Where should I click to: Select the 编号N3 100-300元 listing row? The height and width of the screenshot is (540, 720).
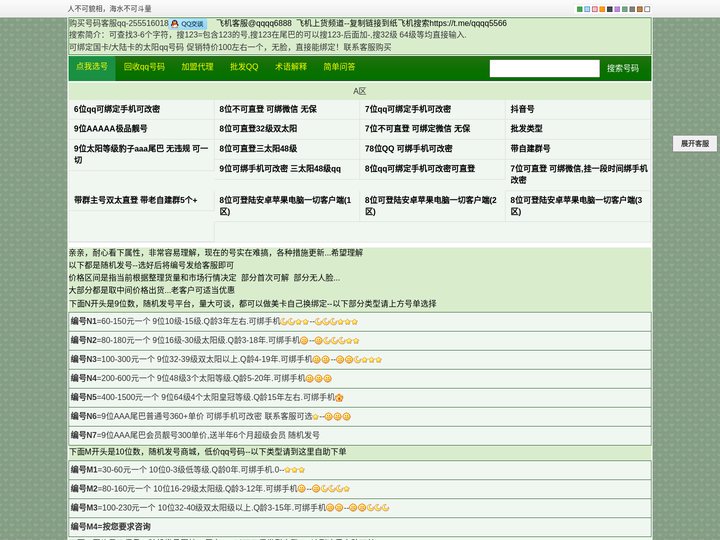360,360
